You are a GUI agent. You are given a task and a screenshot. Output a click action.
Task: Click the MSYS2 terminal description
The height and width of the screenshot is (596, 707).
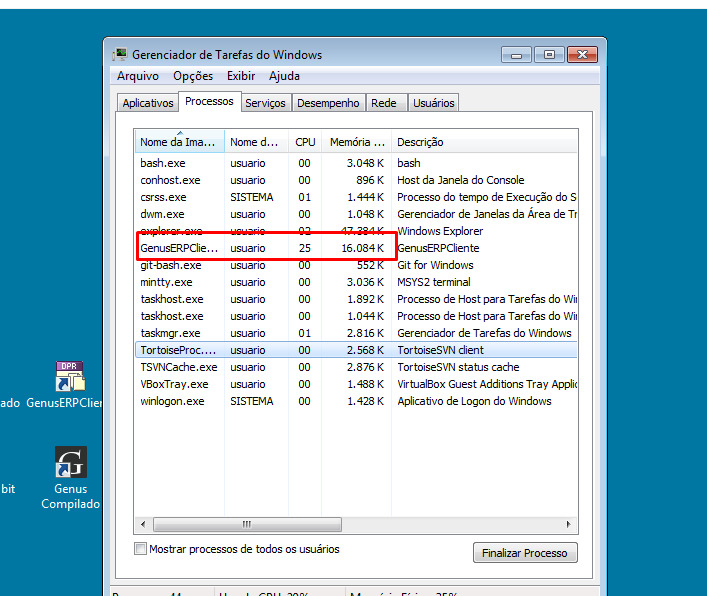point(434,282)
